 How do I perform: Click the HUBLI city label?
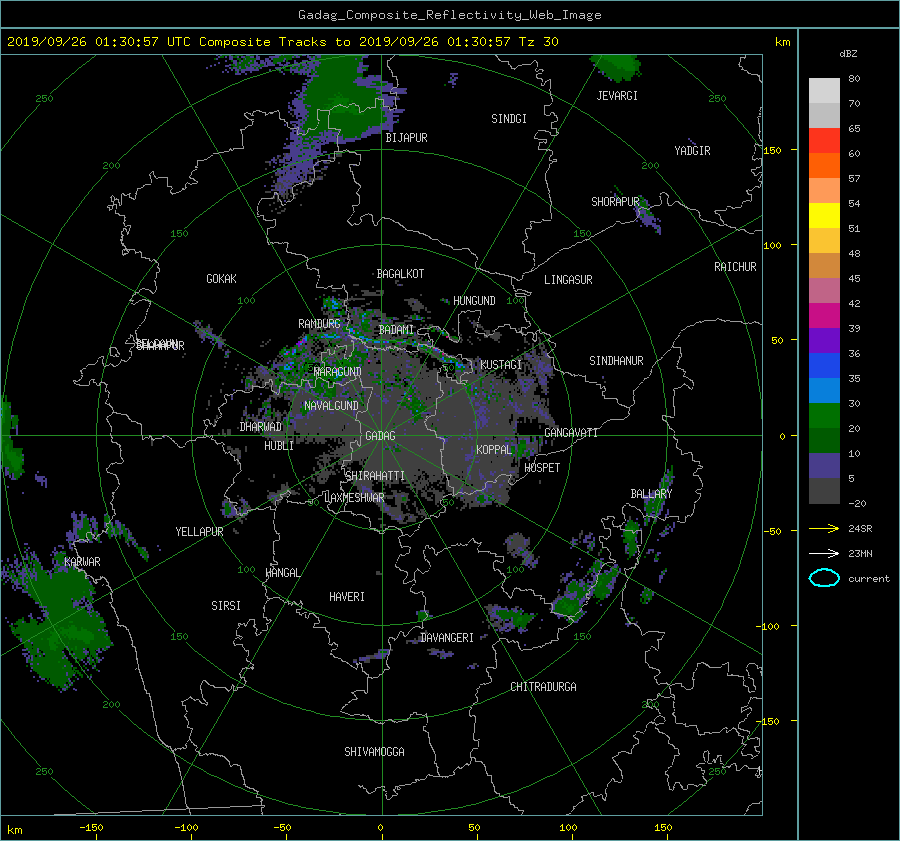278,446
